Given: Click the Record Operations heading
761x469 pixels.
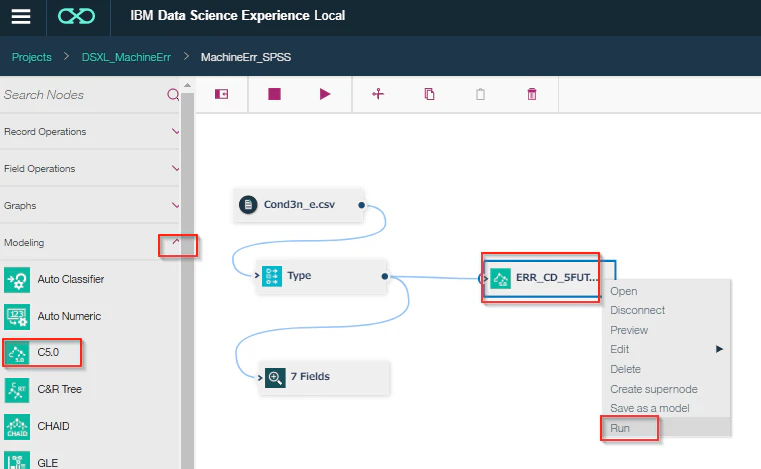Looking at the screenshot, I should click(45, 132).
